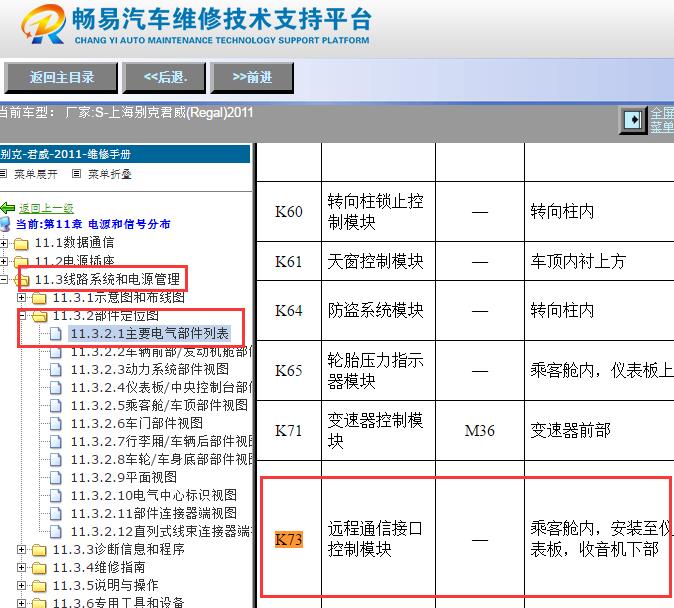The height and width of the screenshot is (608, 674).
Task: Click the 别克-君威-2011-维修手册 header bar
Action: [125, 154]
